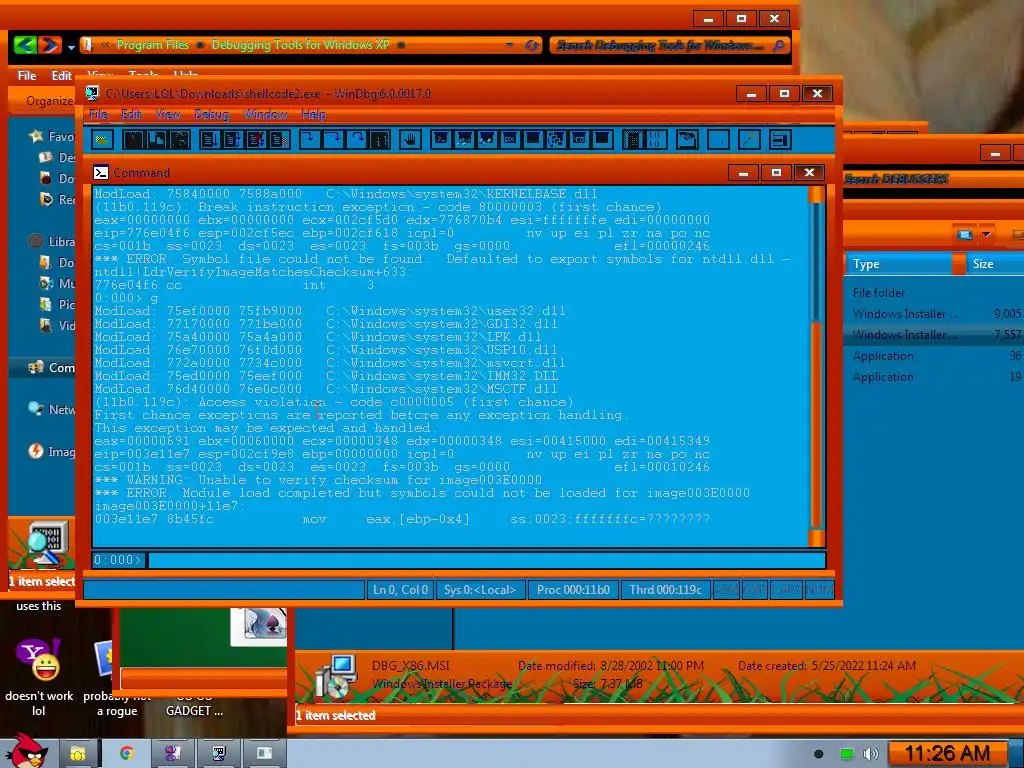Click the Size column header
1024x768 pixels.
tap(994, 264)
